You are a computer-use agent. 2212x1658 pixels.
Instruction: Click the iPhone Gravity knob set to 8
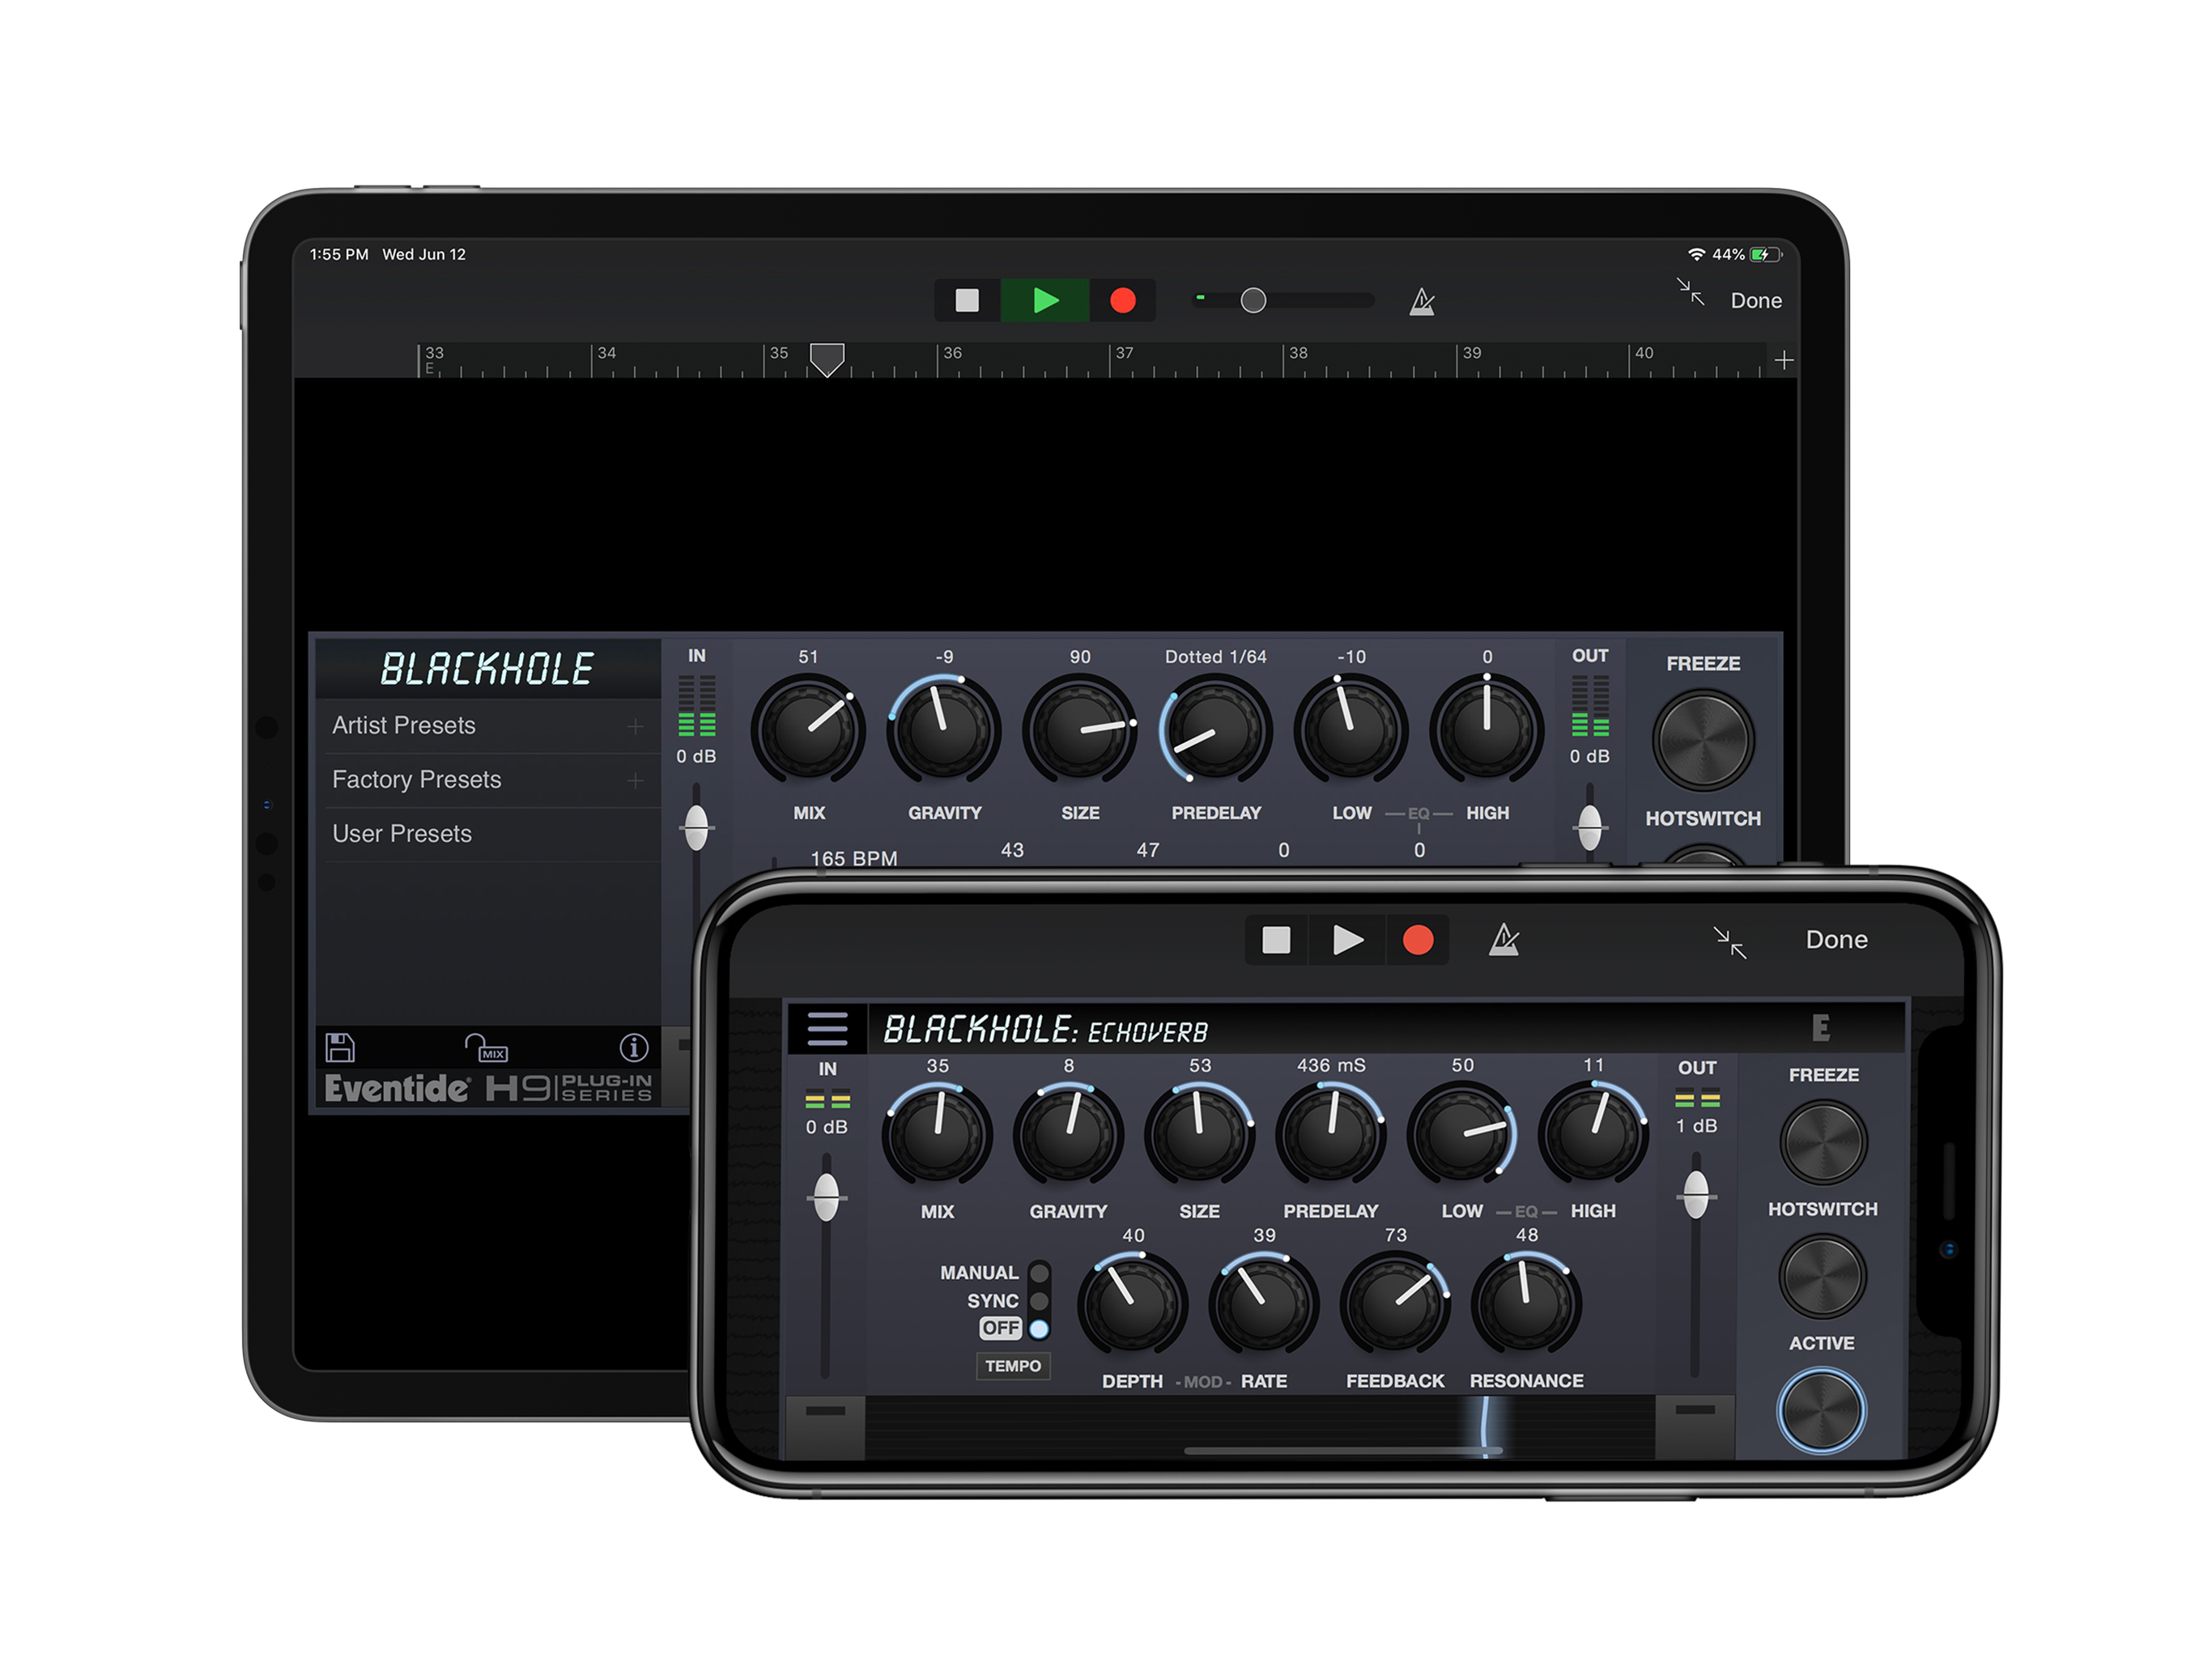click(1068, 1135)
